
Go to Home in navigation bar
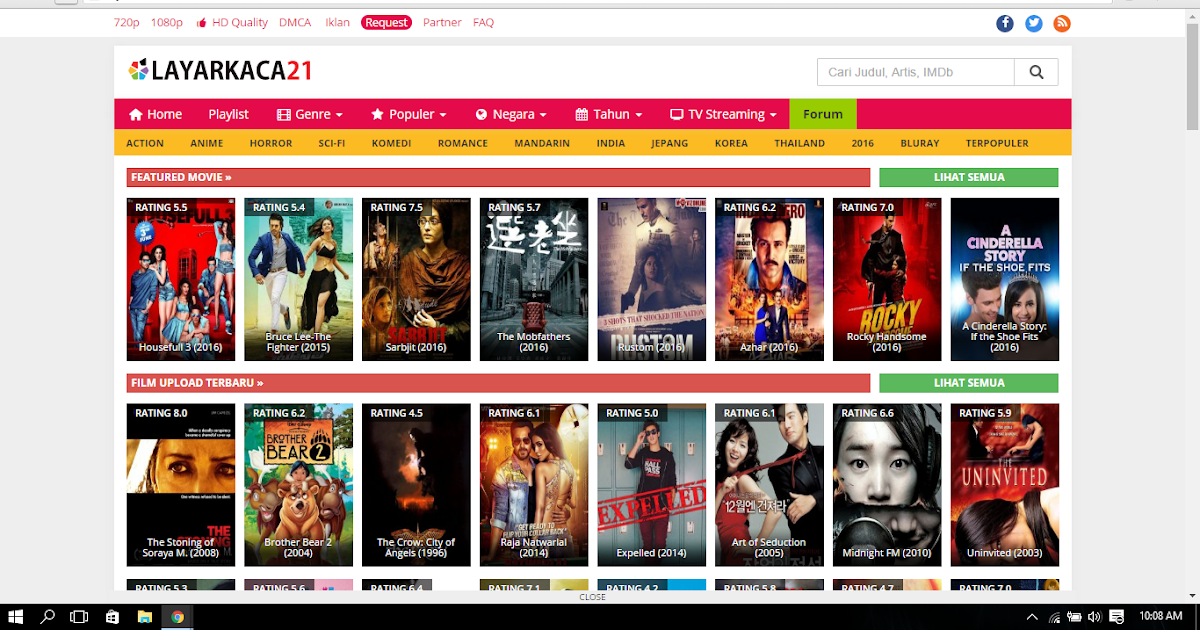tap(155, 114)
